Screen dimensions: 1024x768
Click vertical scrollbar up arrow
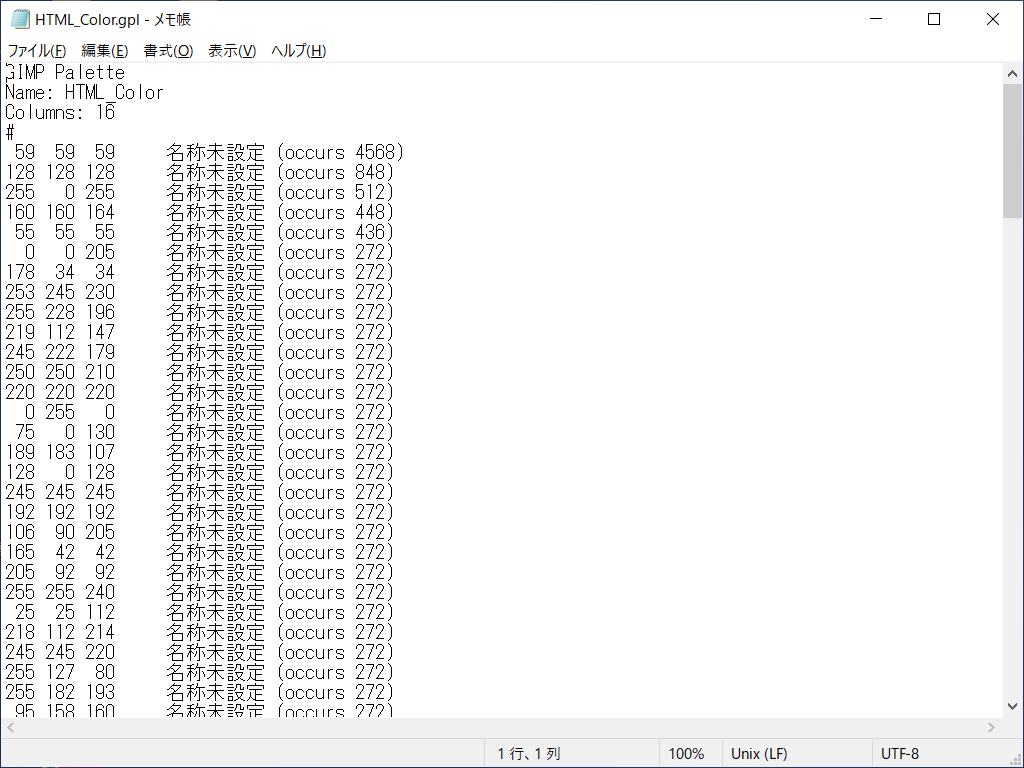click(1012, 74)
